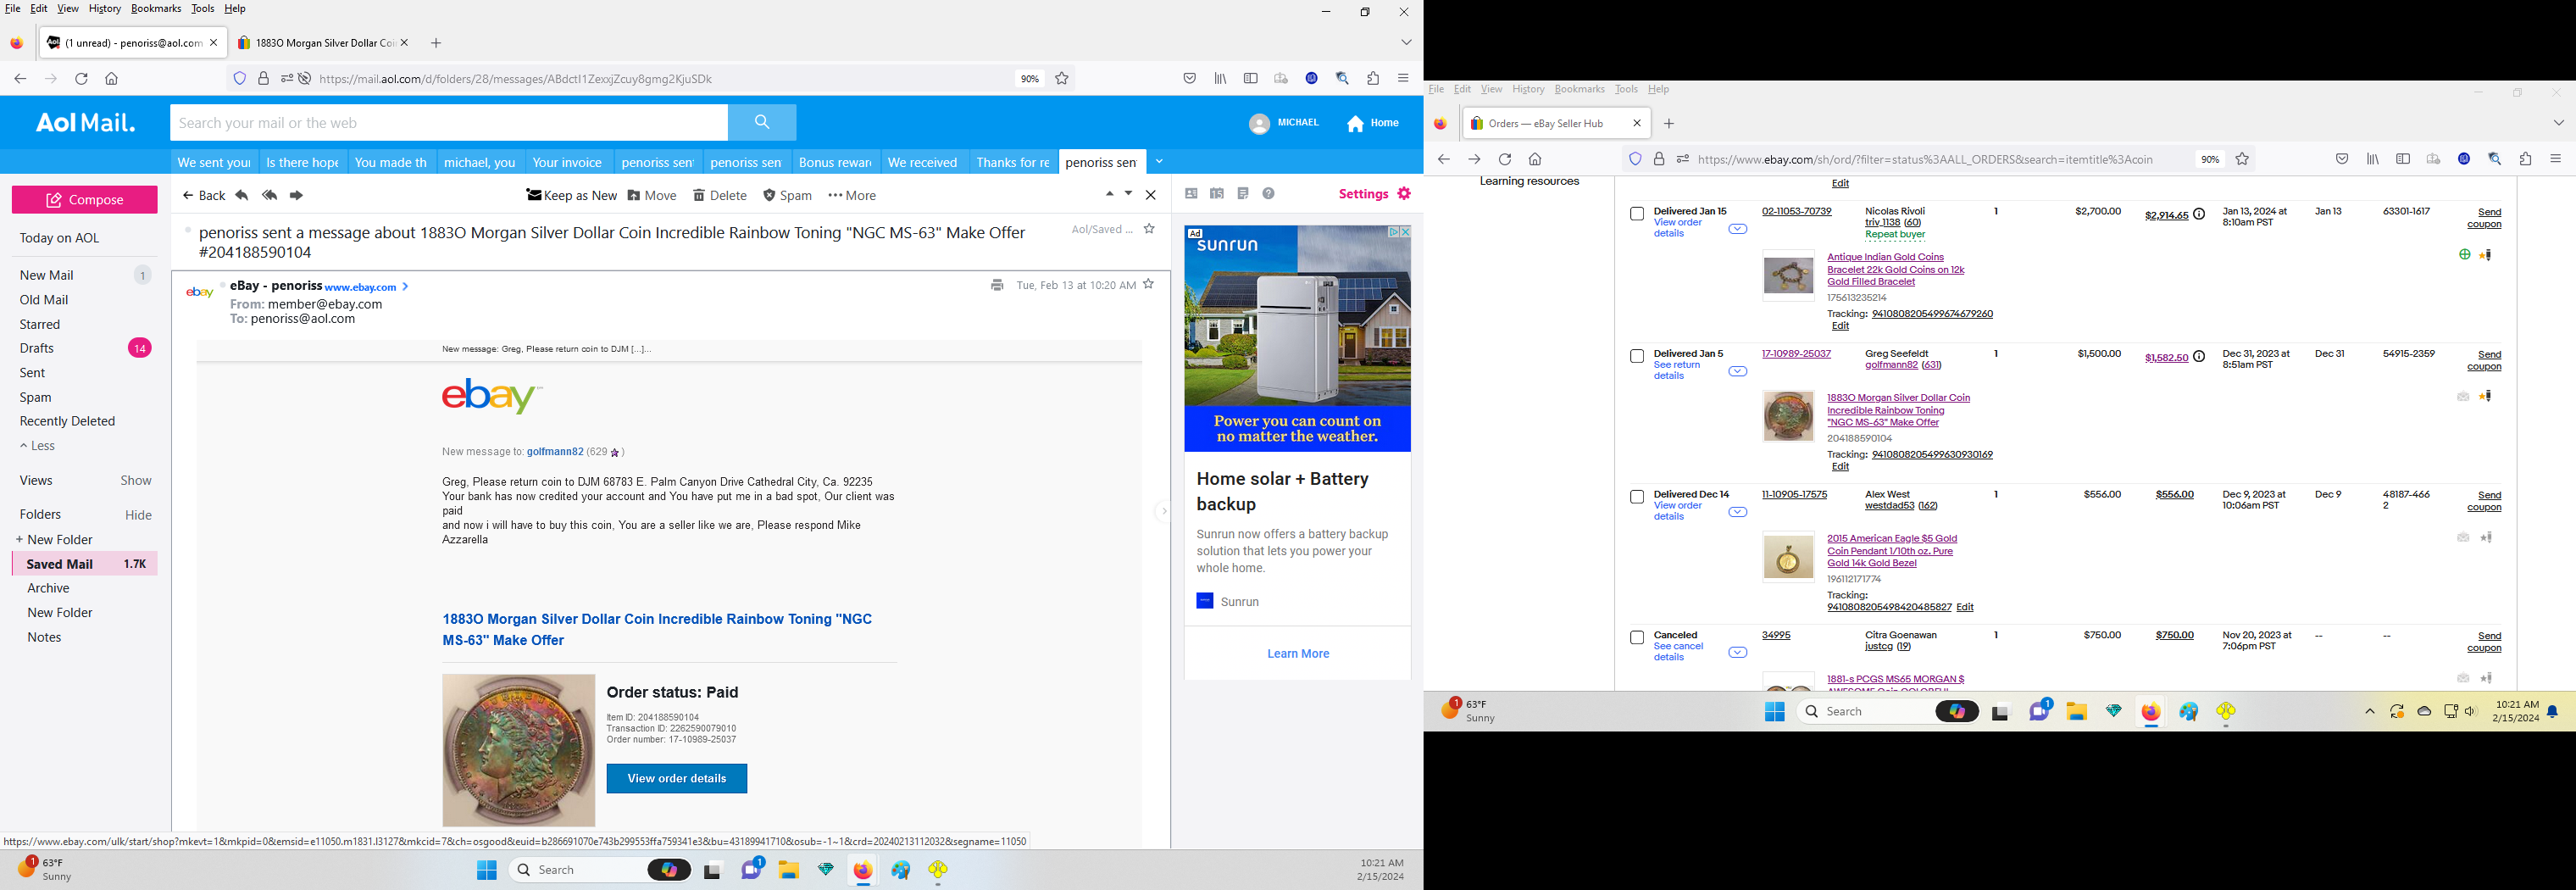Viewport: 2576px width, 890px height.
Task: Expand actions dropdown for the Delivered Jan 5 order
Action: tap(1738, 371)
